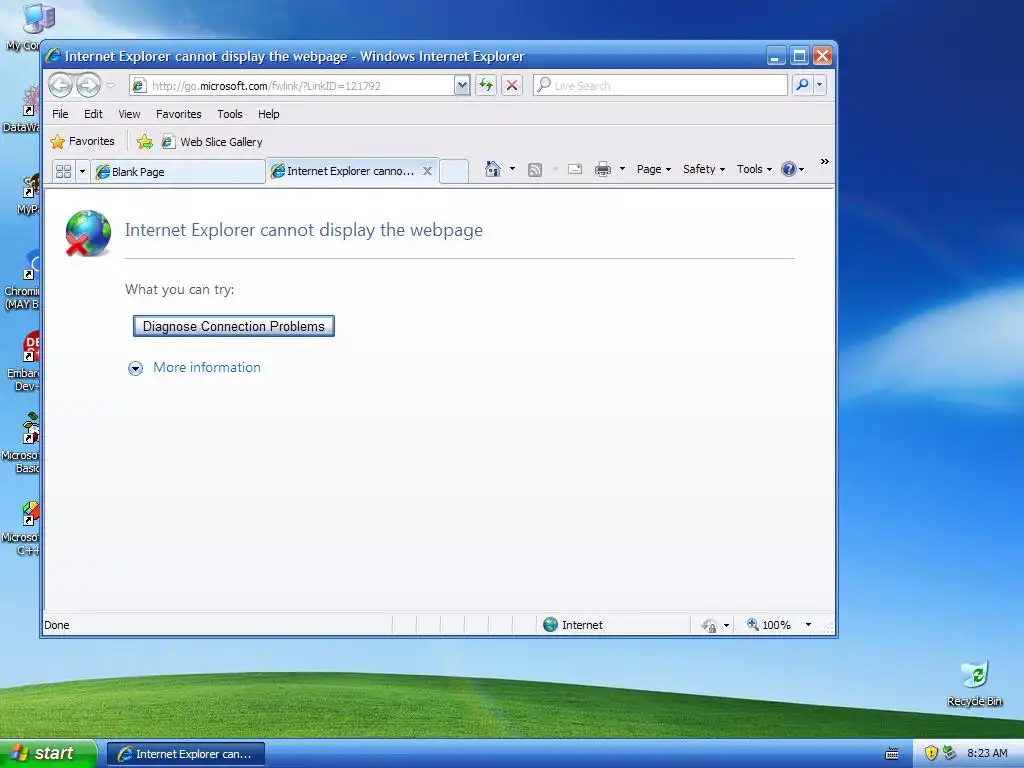The width and height of the screenshot is (1024, 768).
Task: Open the recent pages dropdown arrow
Action: point(110,85)
